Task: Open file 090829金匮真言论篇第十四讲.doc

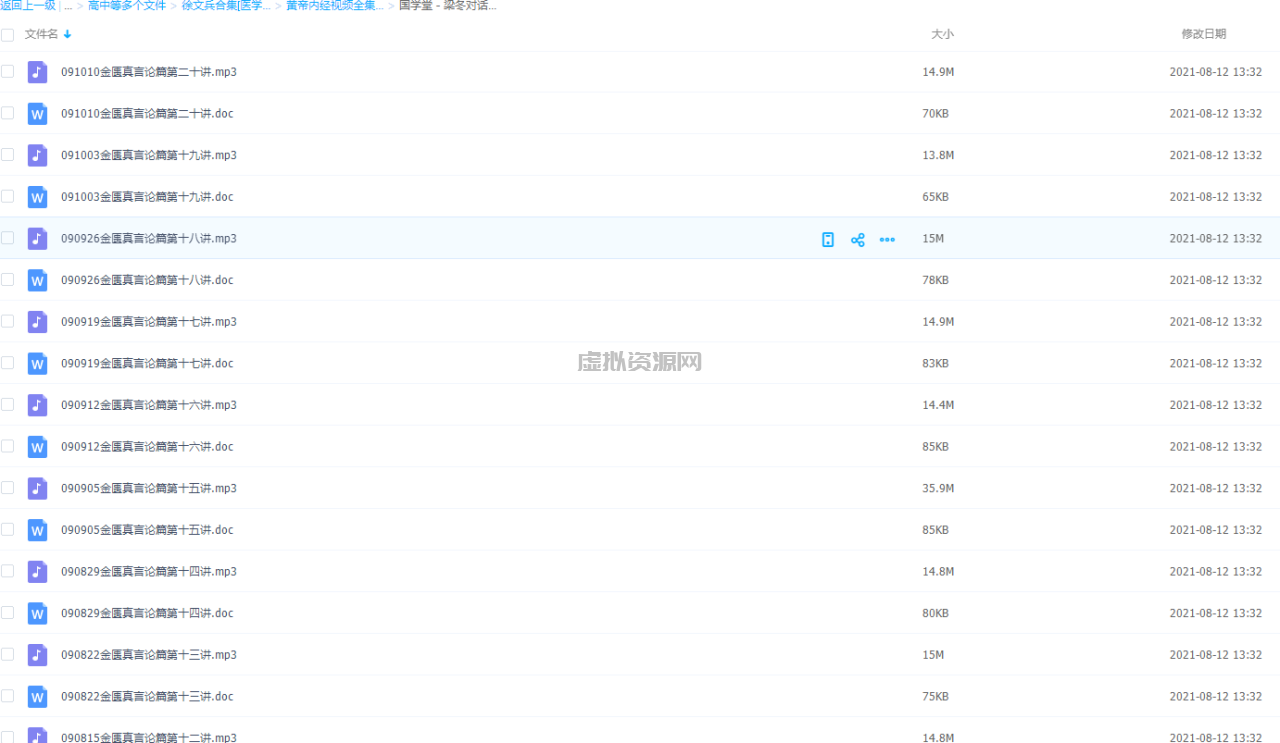Action: 147,613
